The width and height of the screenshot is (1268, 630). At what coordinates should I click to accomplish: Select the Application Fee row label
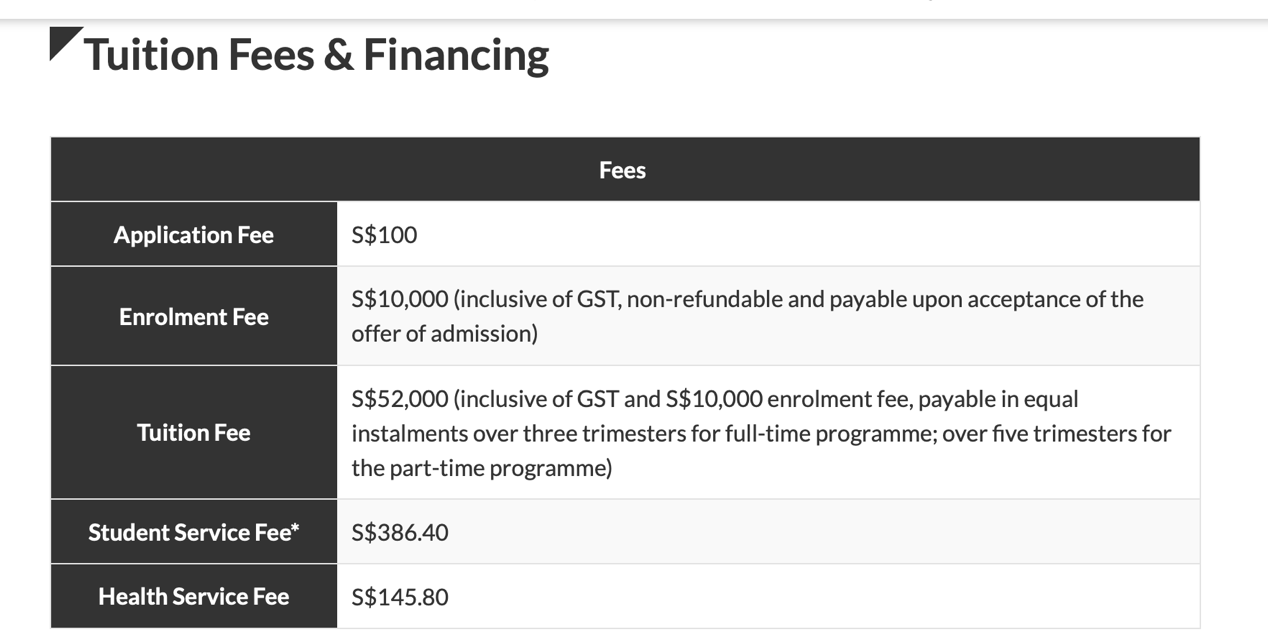click(x=194, y=235)
